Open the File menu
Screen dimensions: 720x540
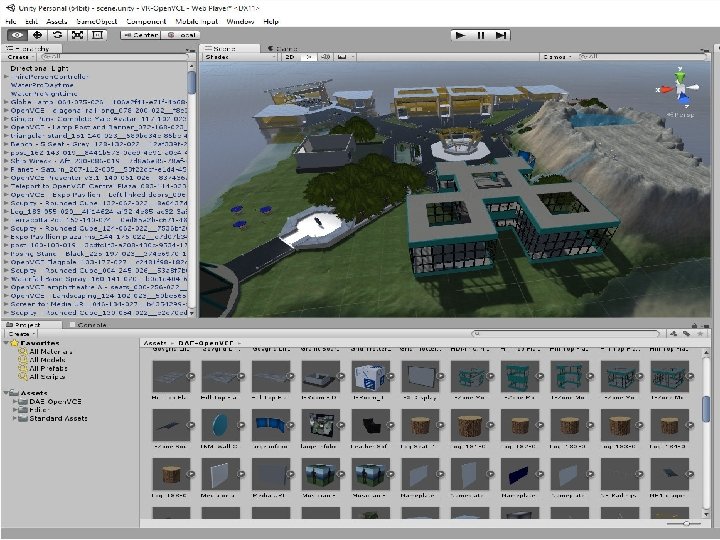(x=11, y=21)
